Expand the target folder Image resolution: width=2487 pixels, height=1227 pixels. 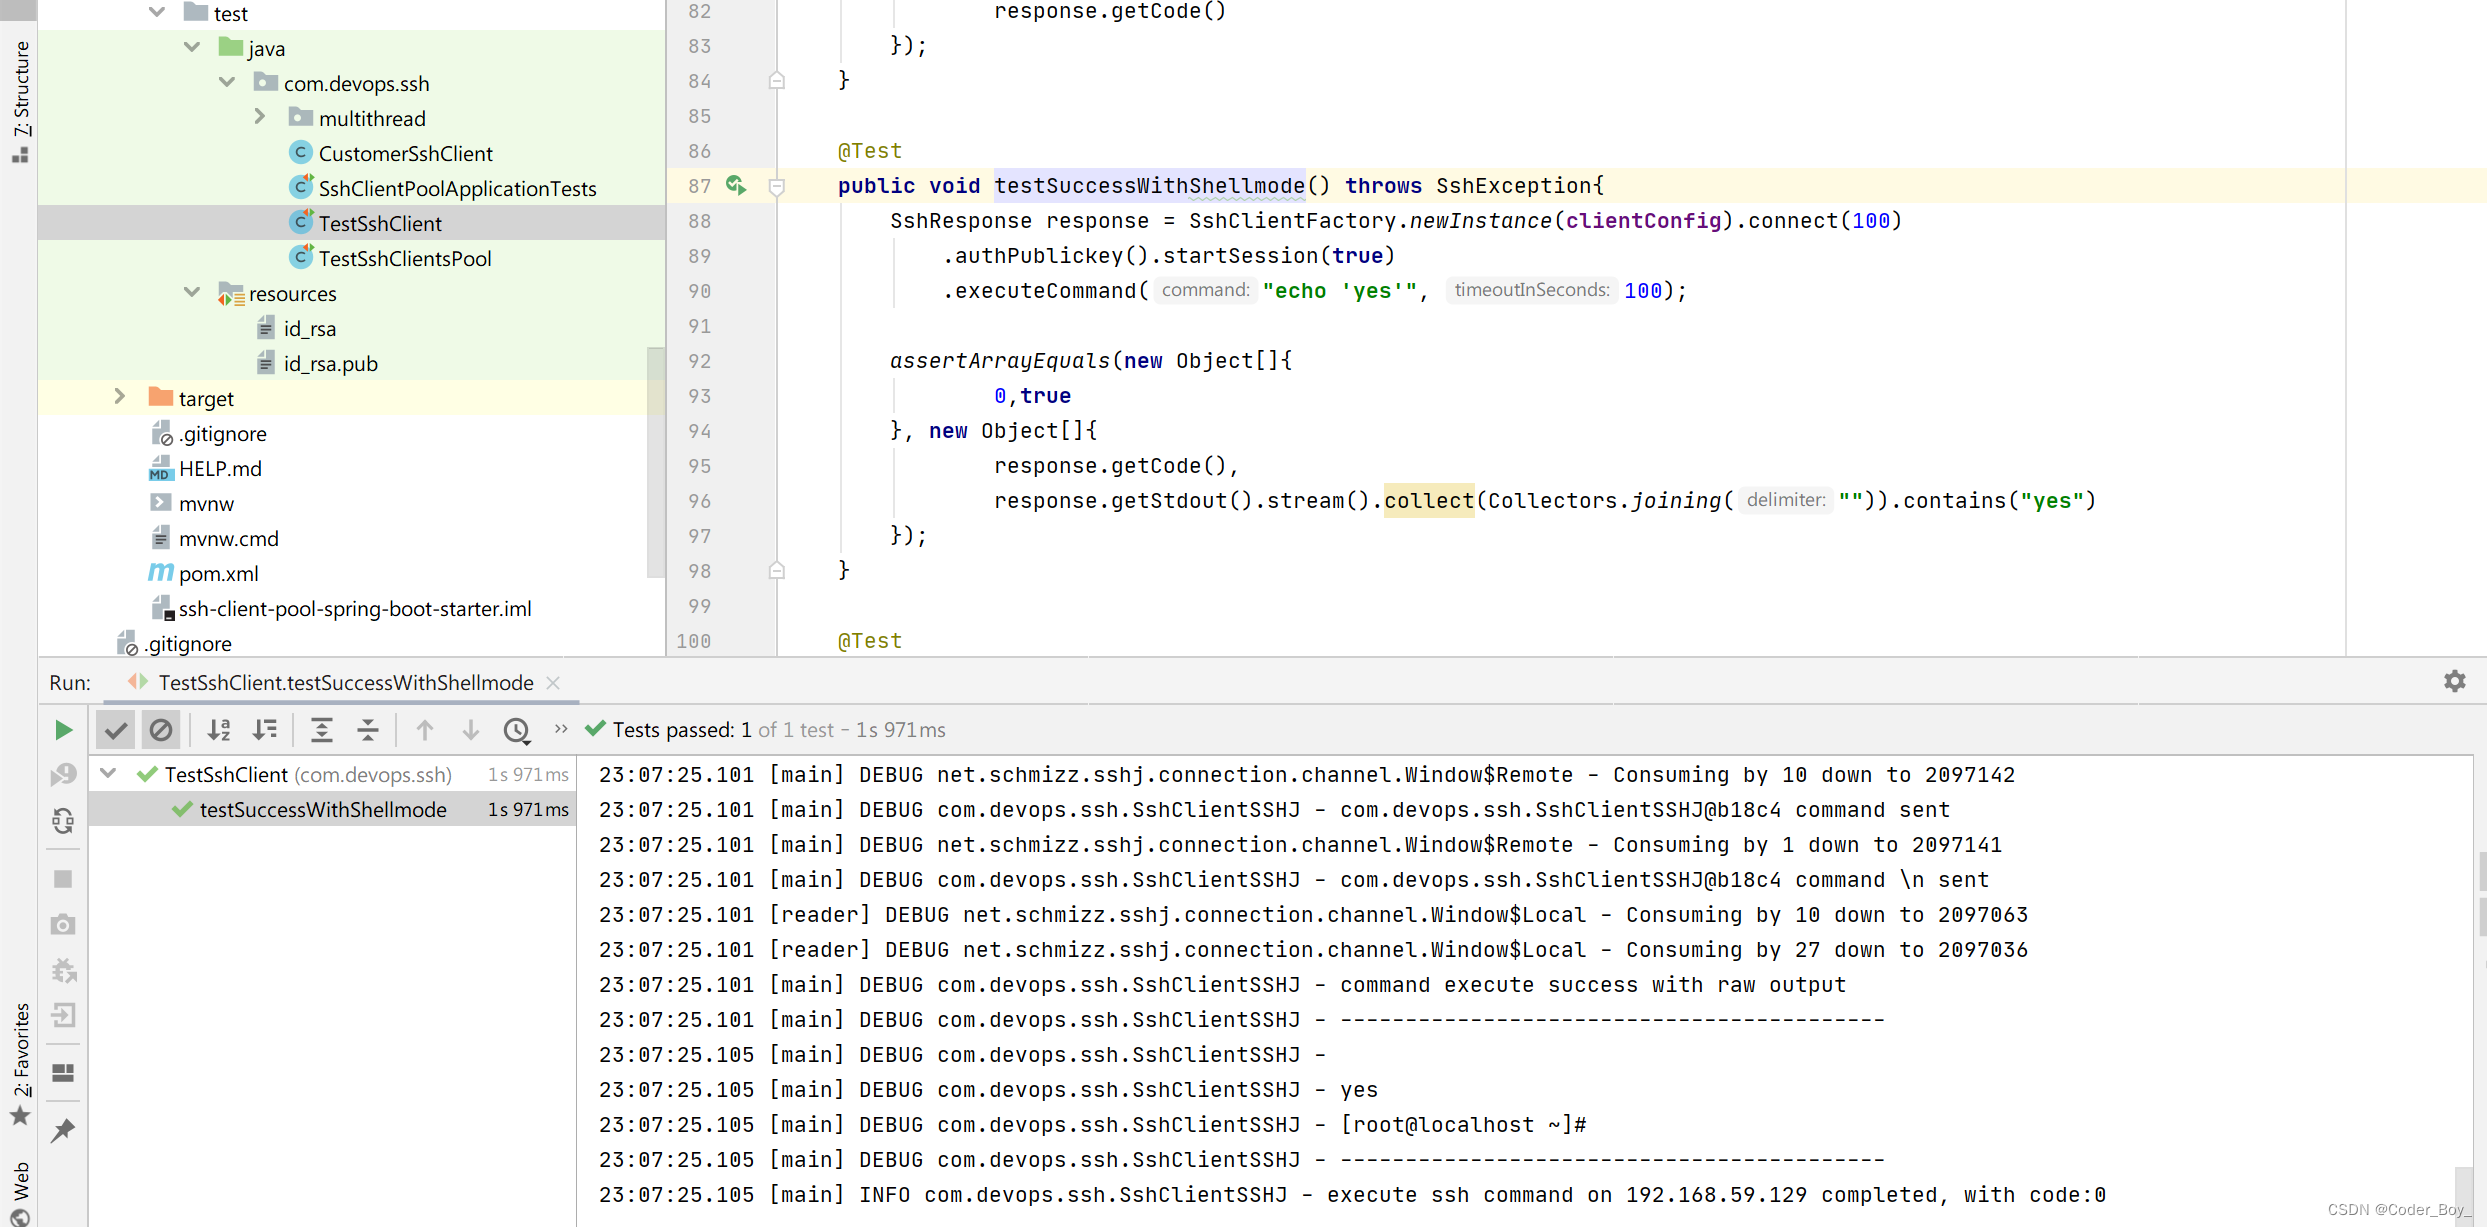[x=120, y=397]
